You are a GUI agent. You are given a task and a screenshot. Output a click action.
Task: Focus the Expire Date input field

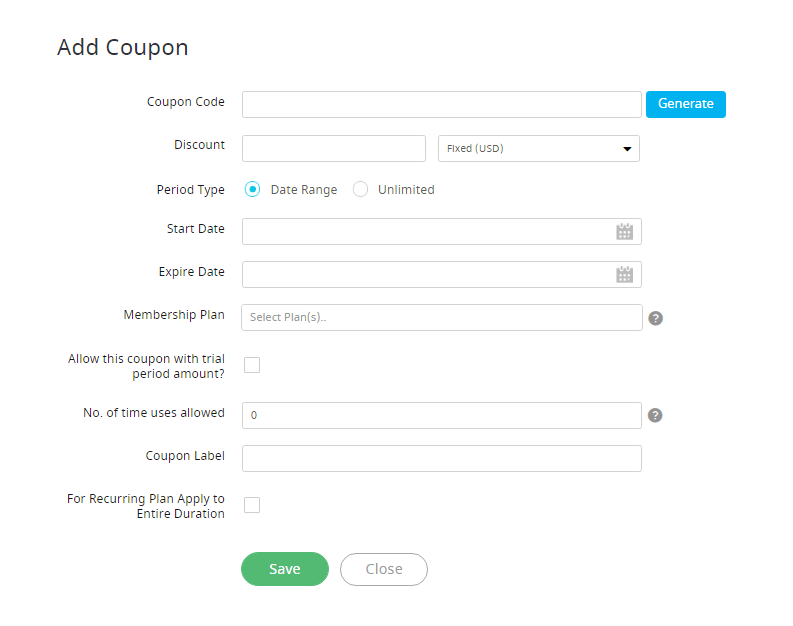click(x=442, y=275)
